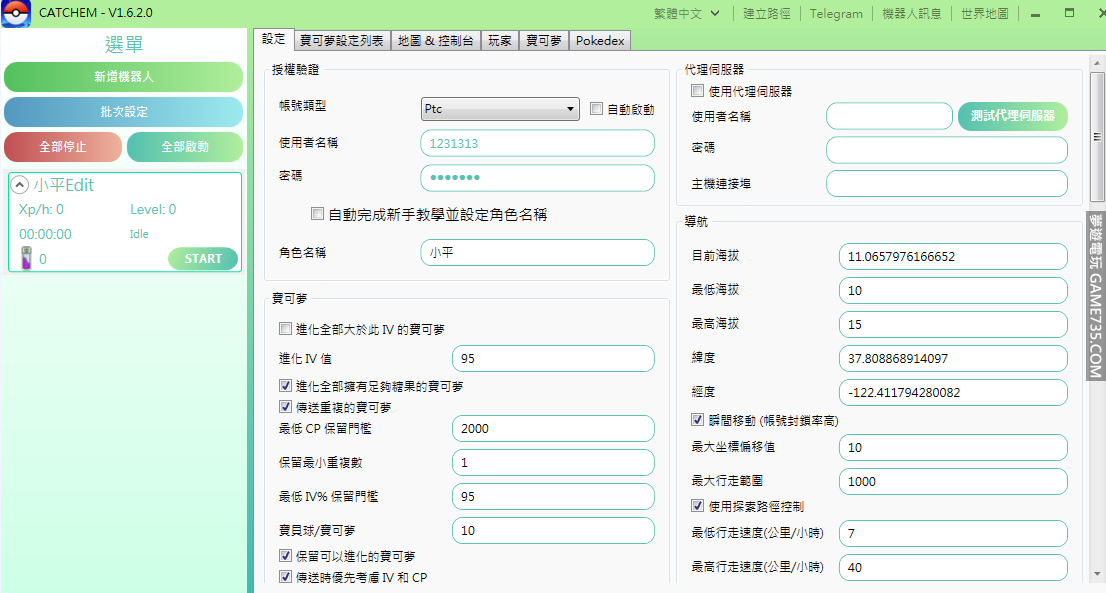Screen dimensions: 1106x593
Task: Open the 繁體中文 language dropdown
Action: [691, 14]
